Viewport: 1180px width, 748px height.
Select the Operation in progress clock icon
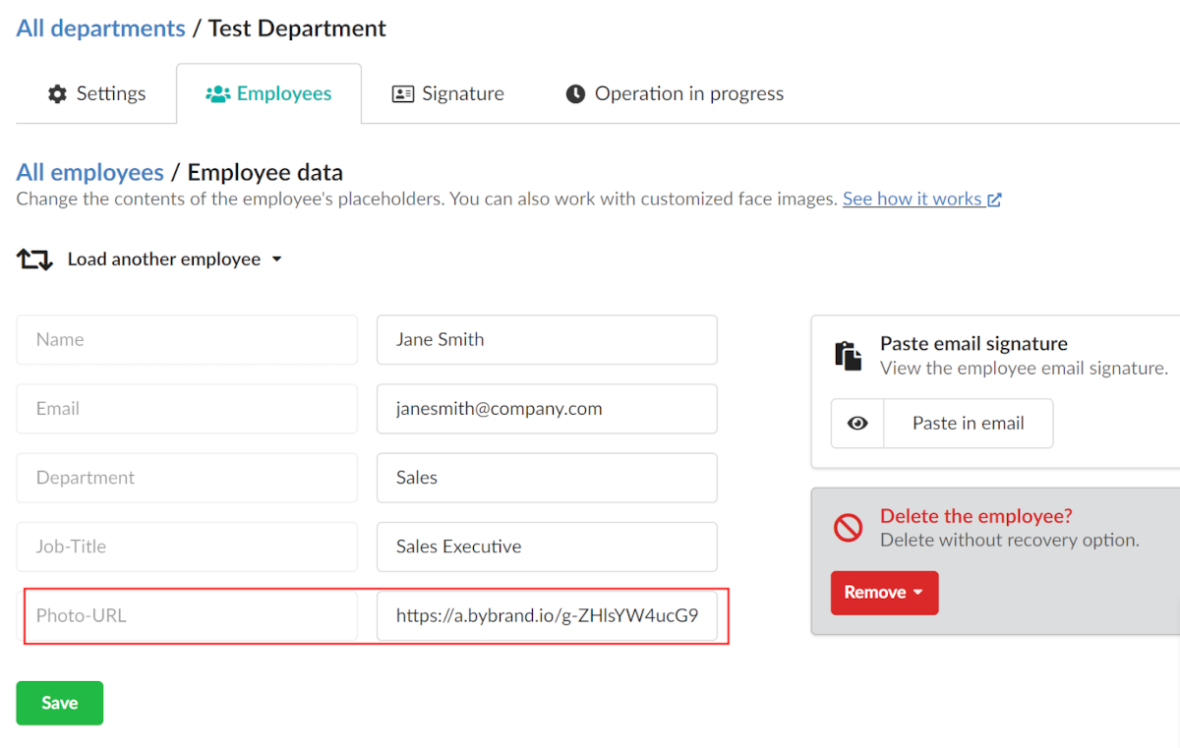pos(575,93)
